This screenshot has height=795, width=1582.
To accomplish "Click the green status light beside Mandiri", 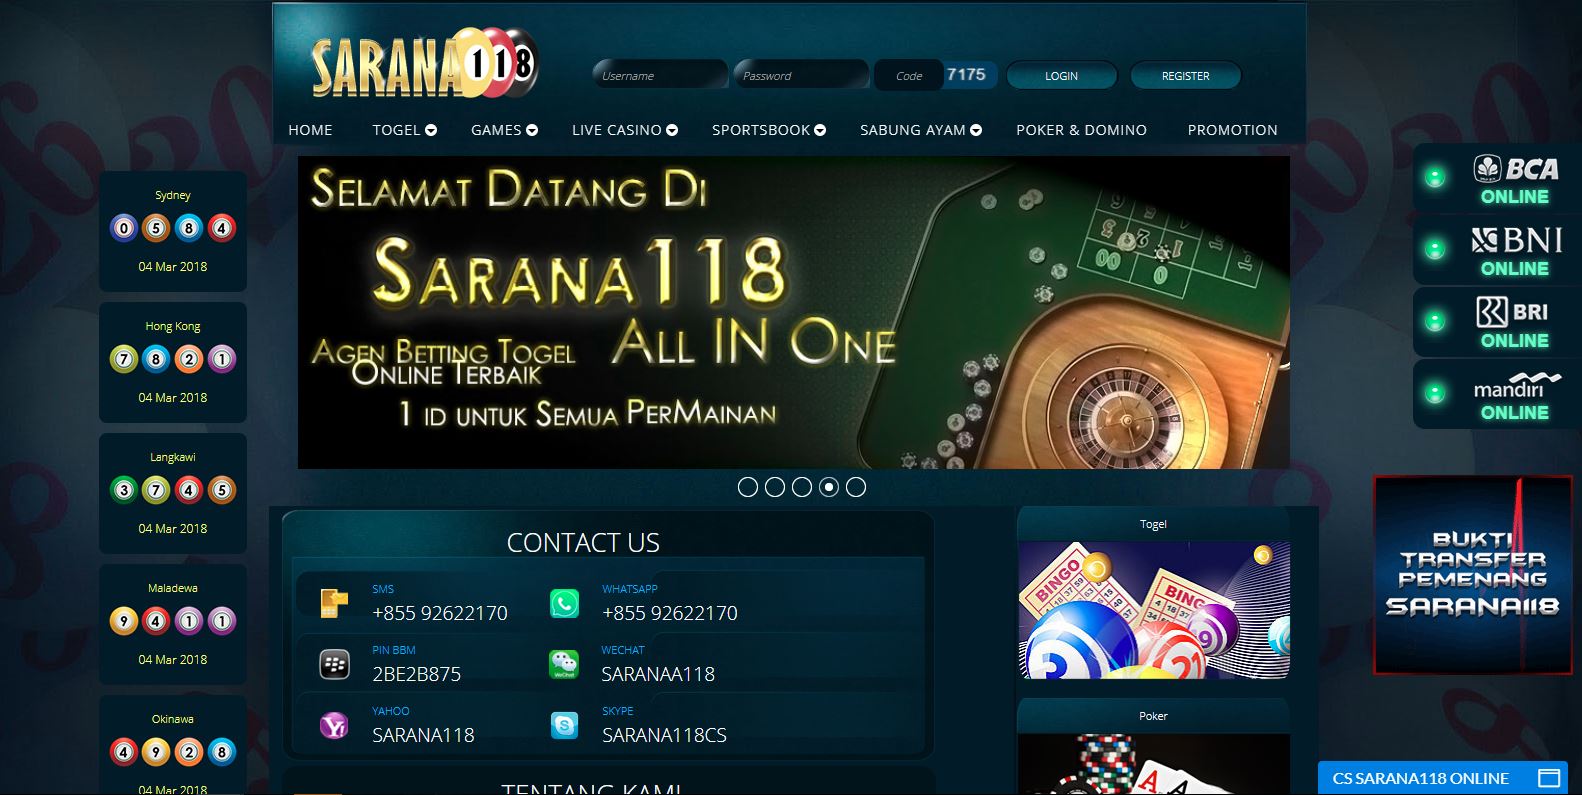I will (1435, 393).
